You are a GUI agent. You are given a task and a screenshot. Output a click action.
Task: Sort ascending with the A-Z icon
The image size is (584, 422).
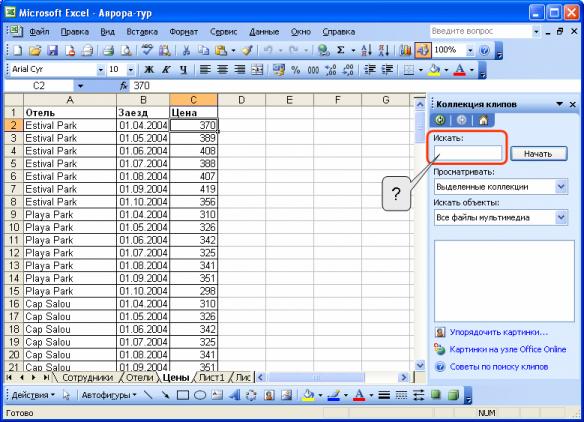click(366, 50)
